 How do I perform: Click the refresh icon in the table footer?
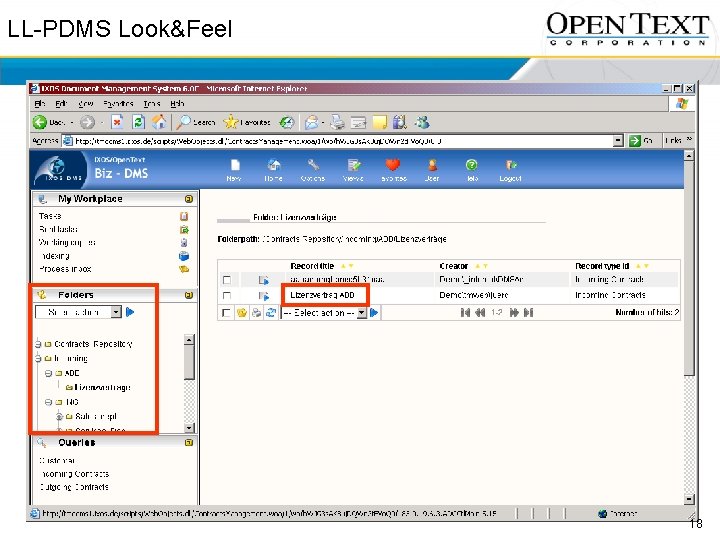click(x=271, y=313)
